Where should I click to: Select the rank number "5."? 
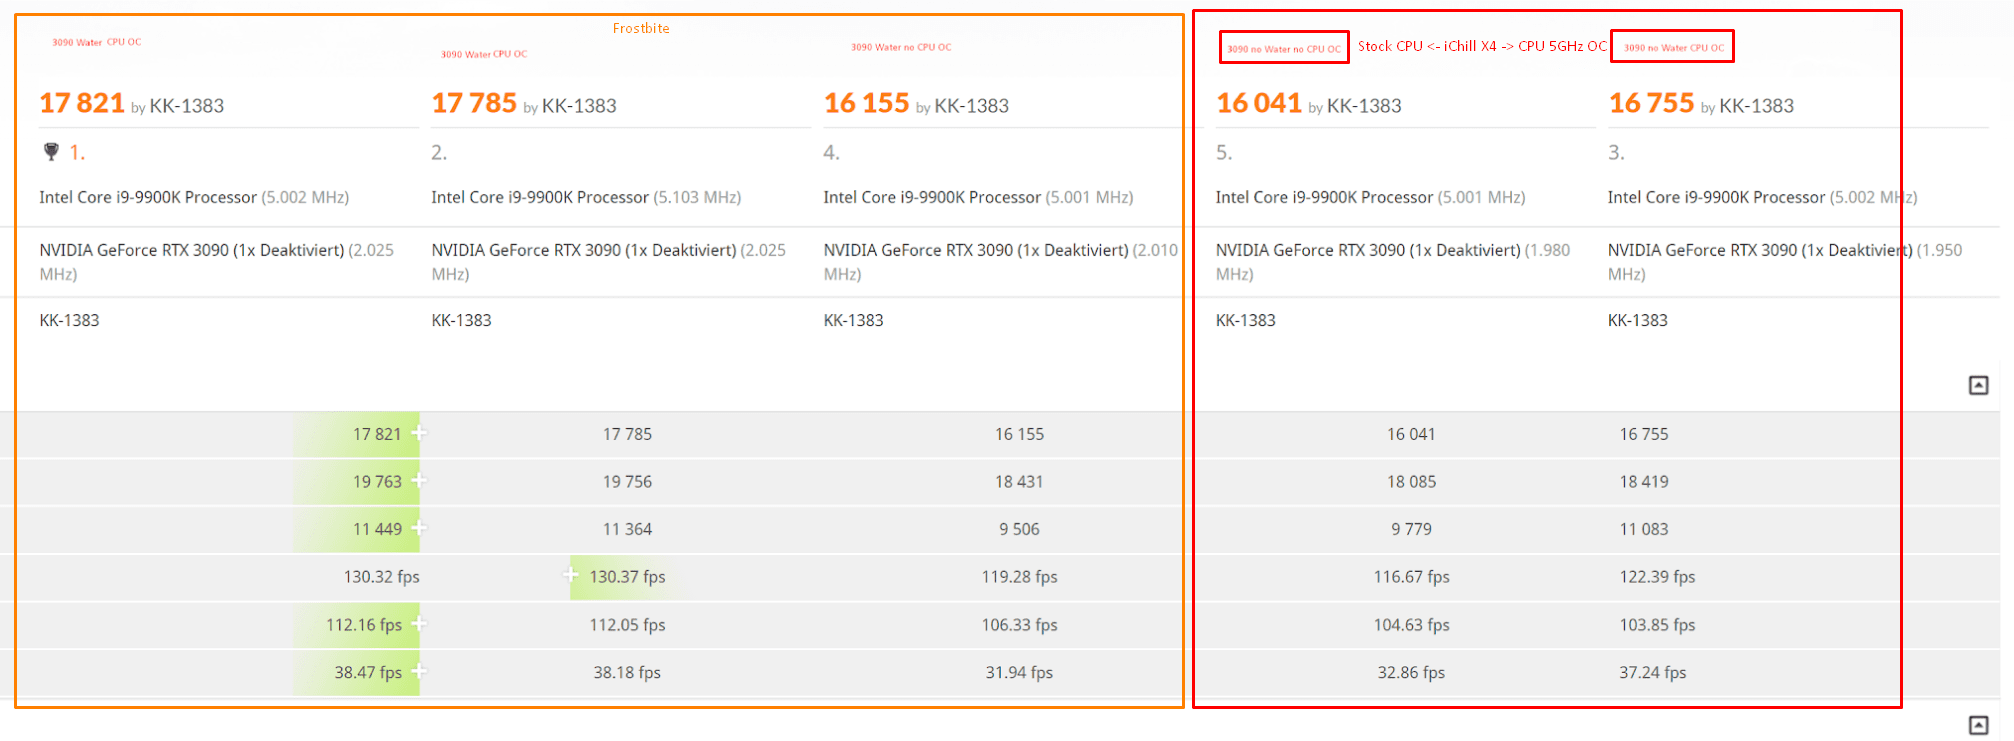tap(1224, 153)
